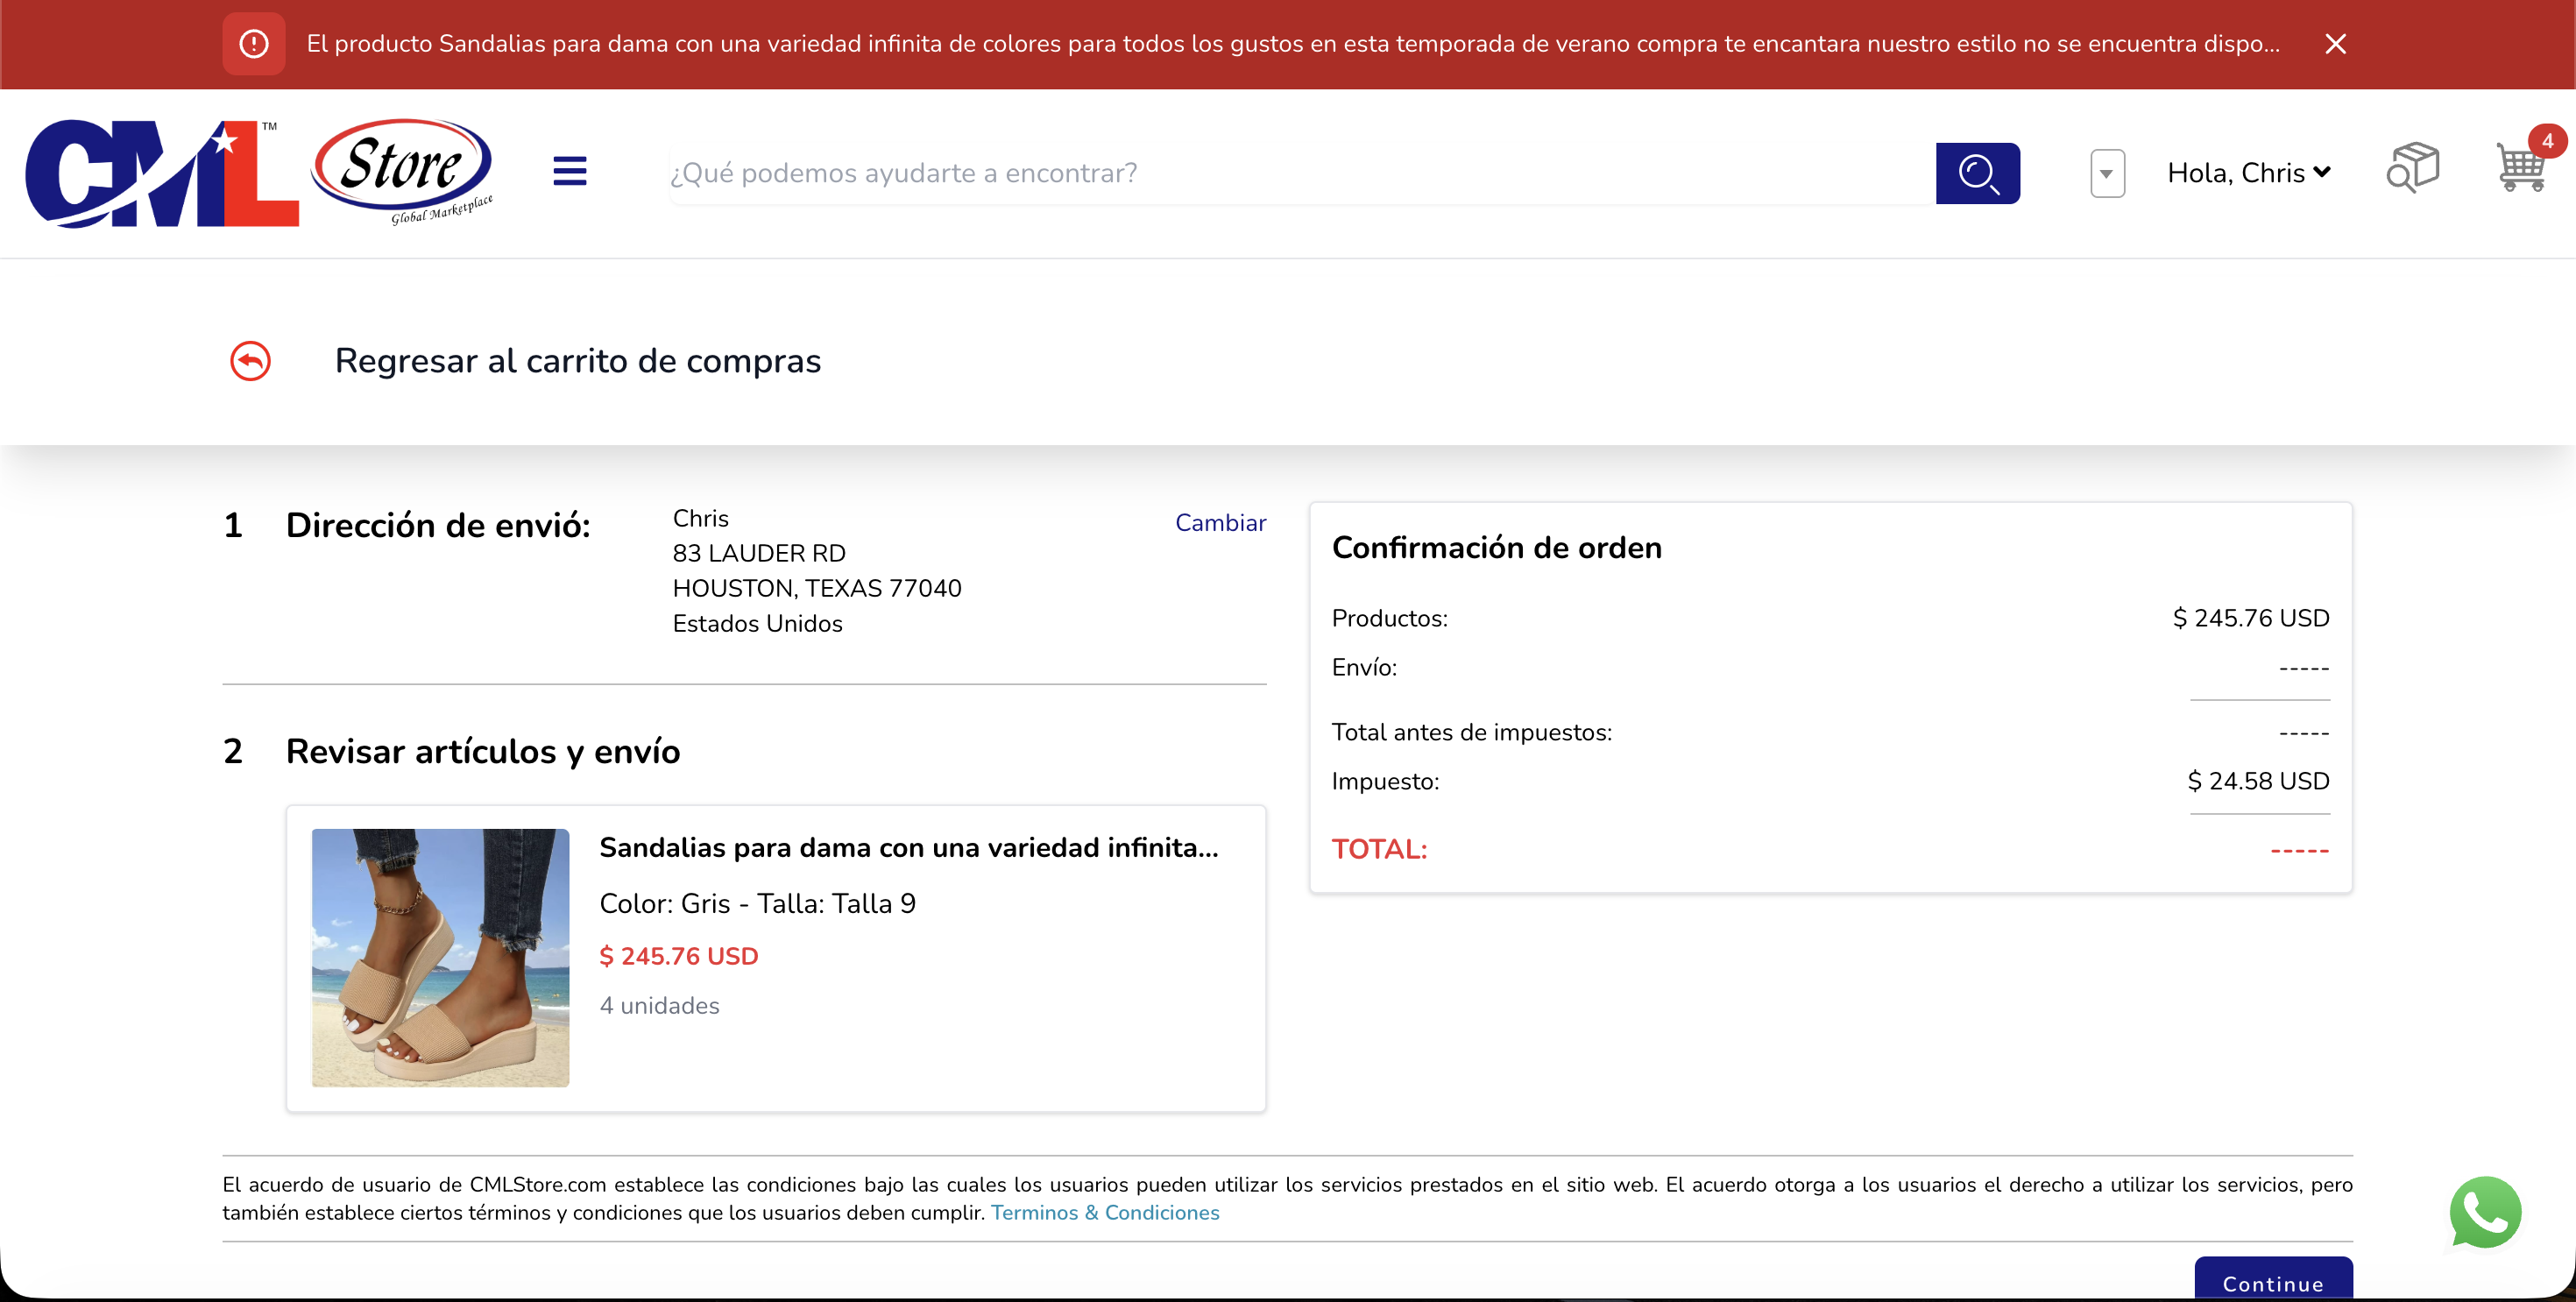Close the red error notification banner
This screenshot has height=1302, width=2576.
2335,44
